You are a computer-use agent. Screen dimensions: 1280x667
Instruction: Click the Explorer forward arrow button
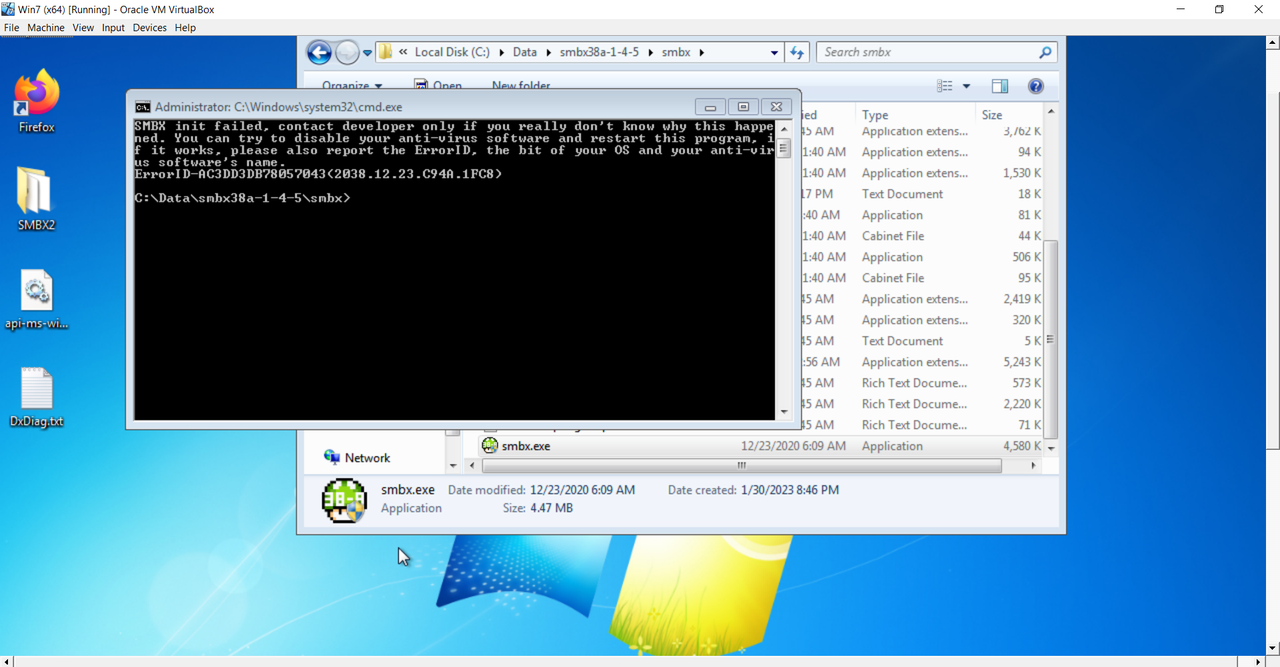[x=347, y=52]
